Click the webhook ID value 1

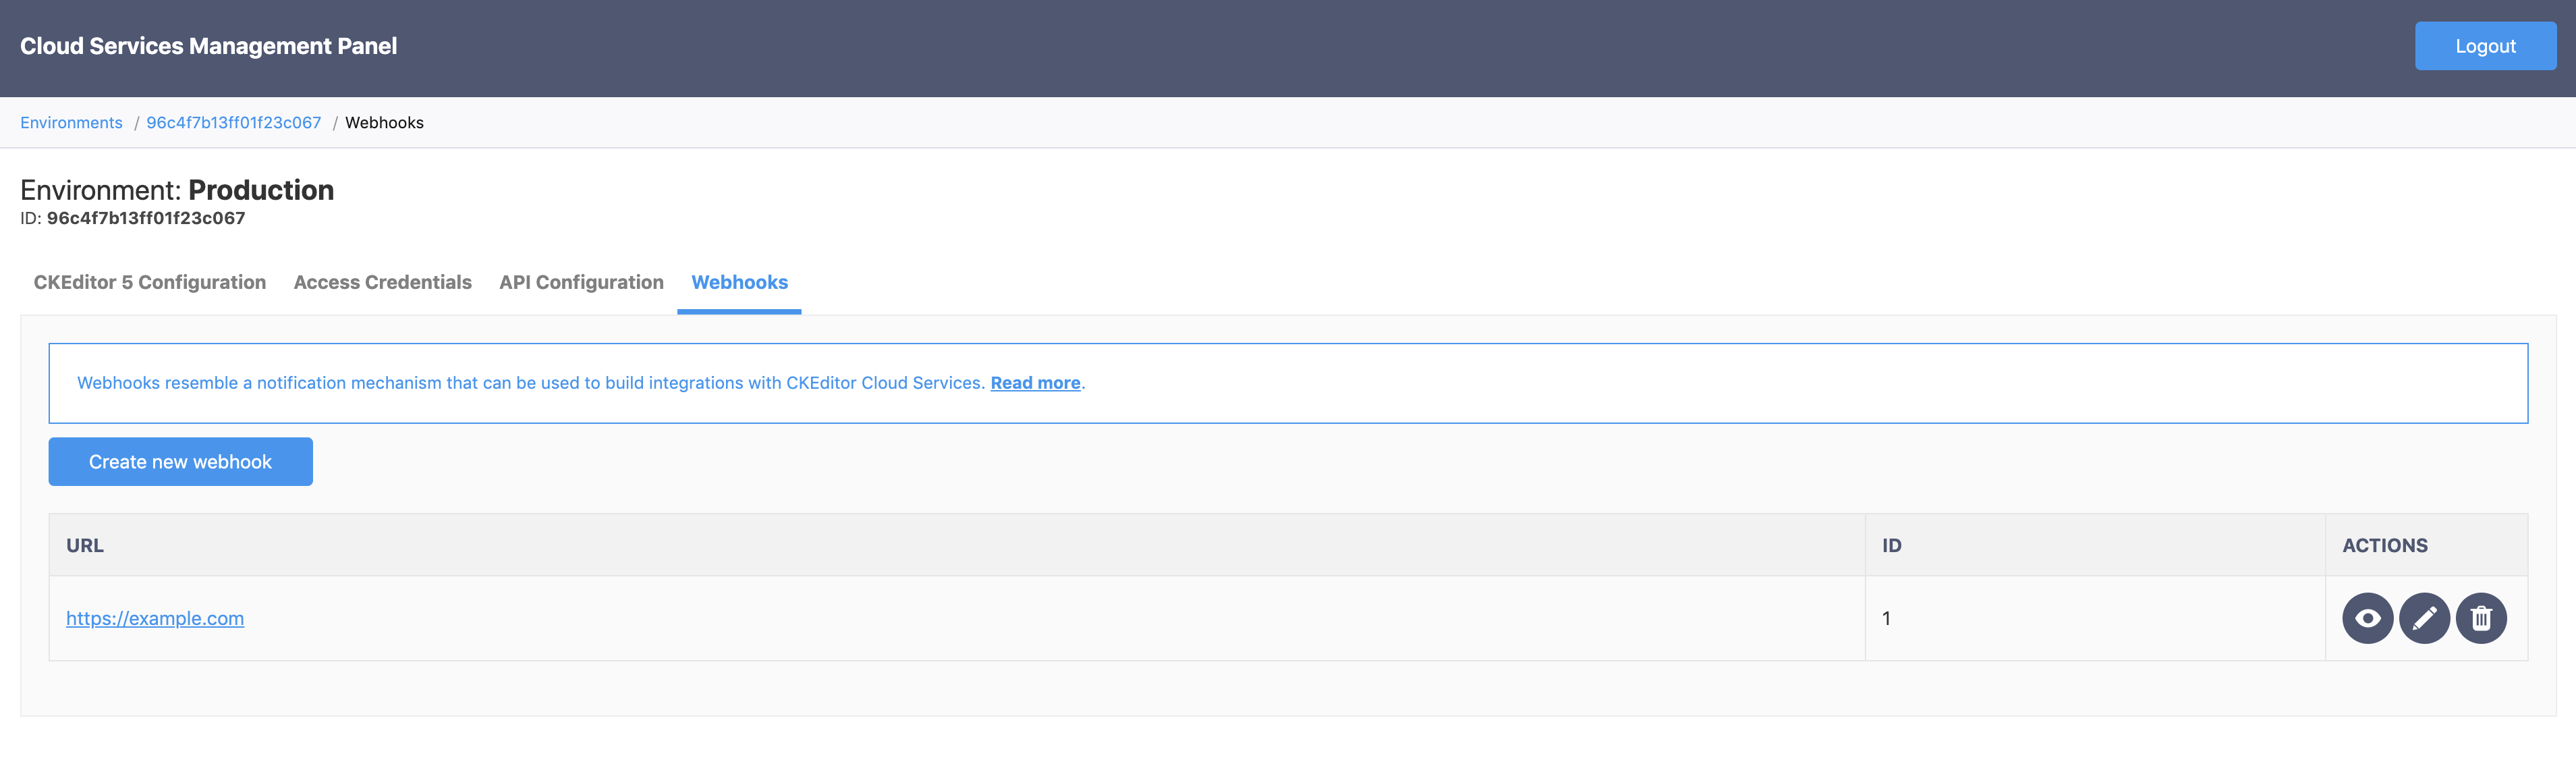coord(1886,618)
